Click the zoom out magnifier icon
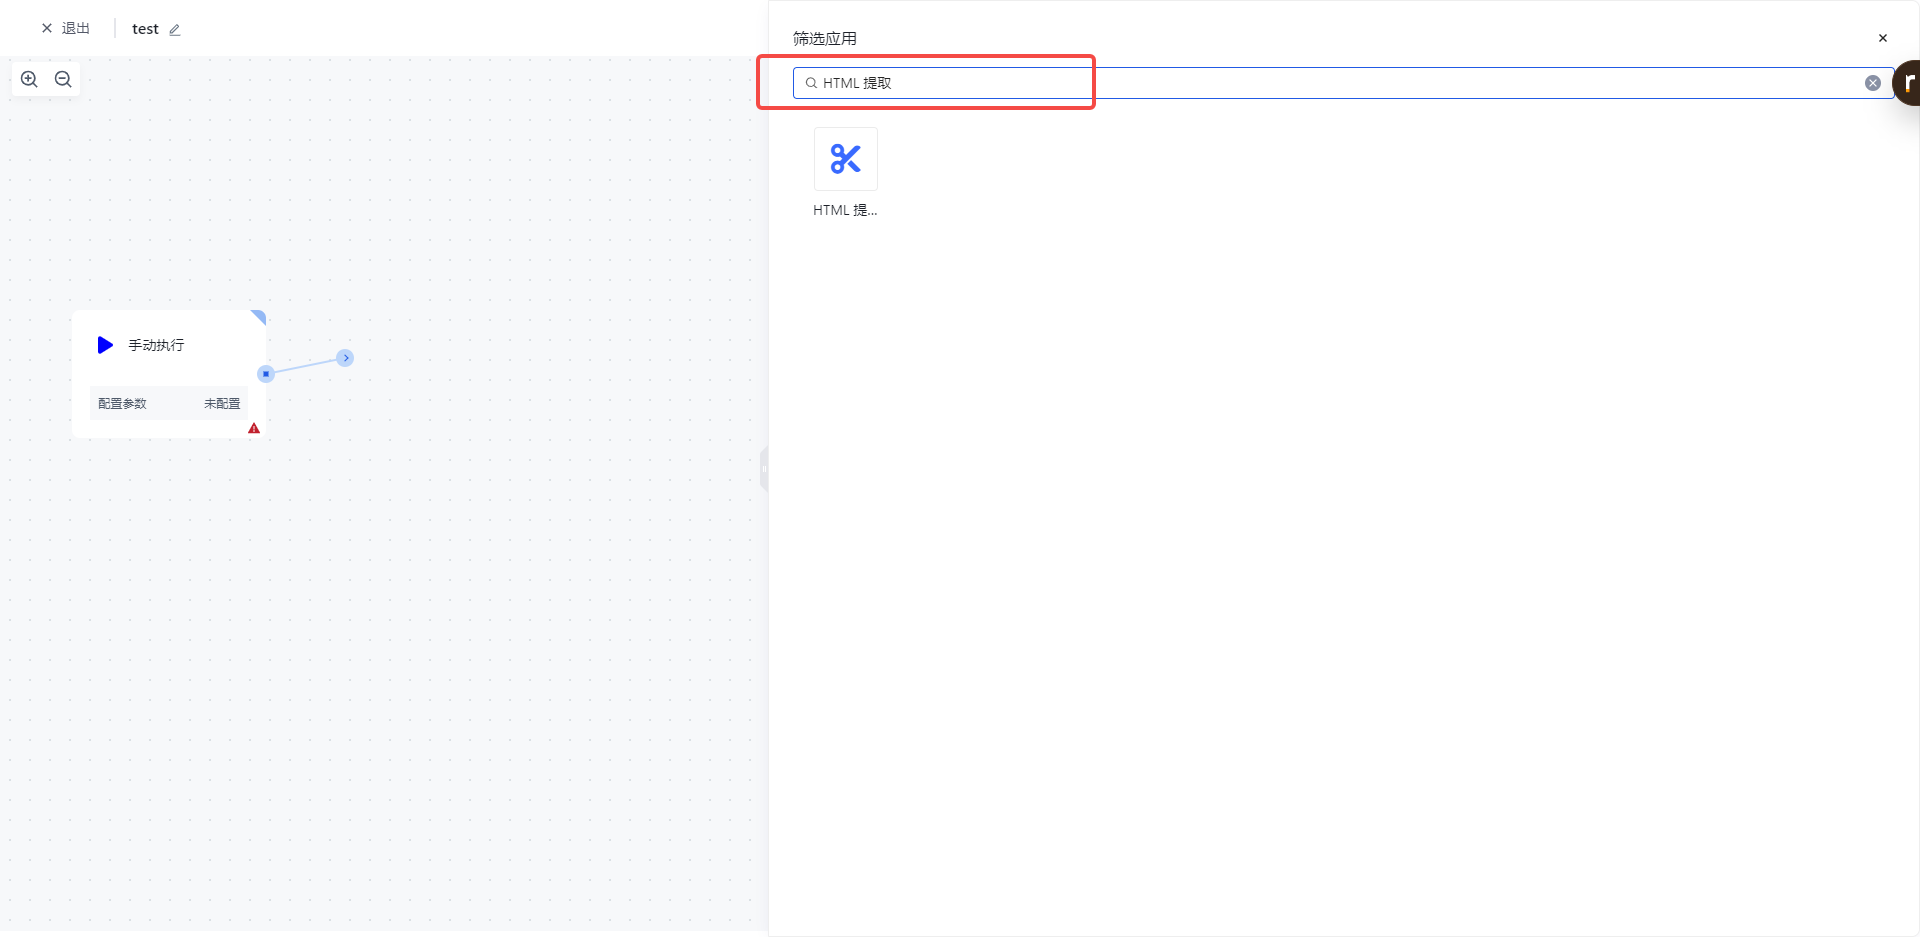1920x937 pixels. 63,80
